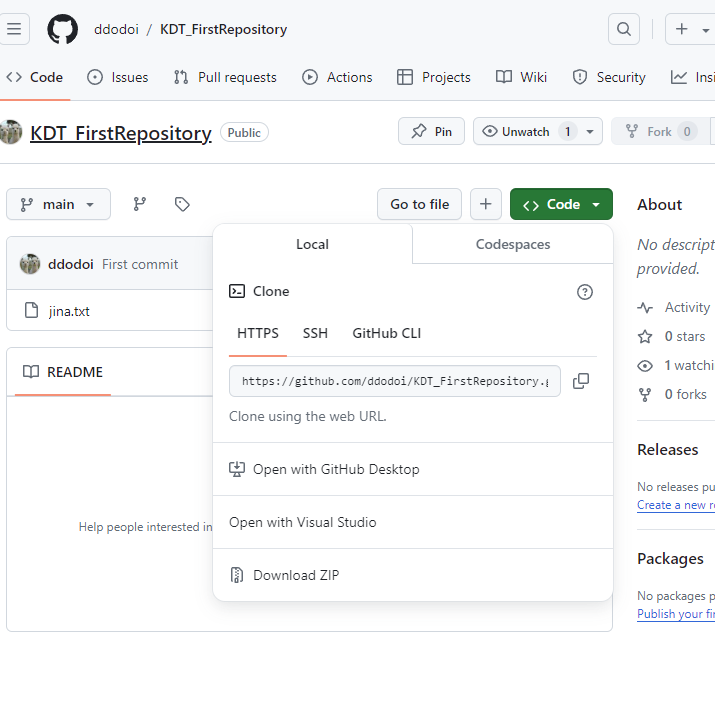The height and width of the screenshot is (701, 715).
Task: Select the SSH clone option
Action: tap(315, 333)
